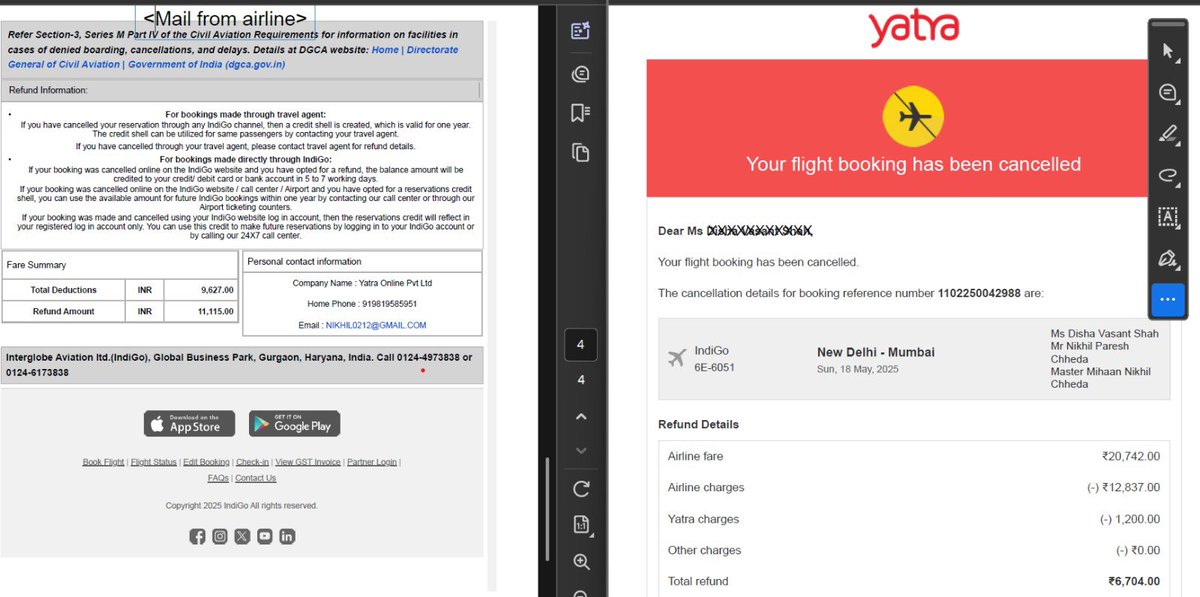
Task: Click the NIKHIL0212@GMAIL.COM email link
Action: tap(376, 325)
